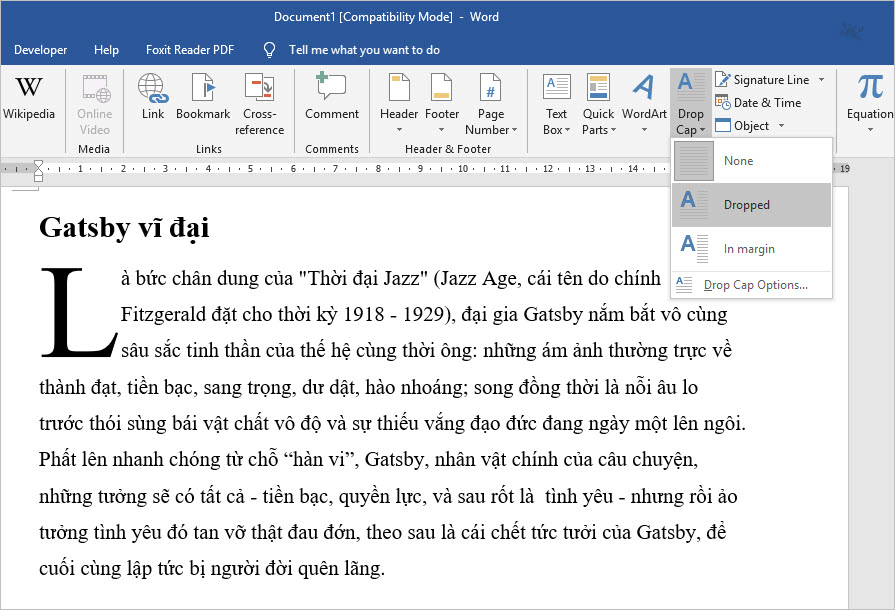
Task: Click the heading 'Gatsby vĩ đại'
Action: point(124,228)
